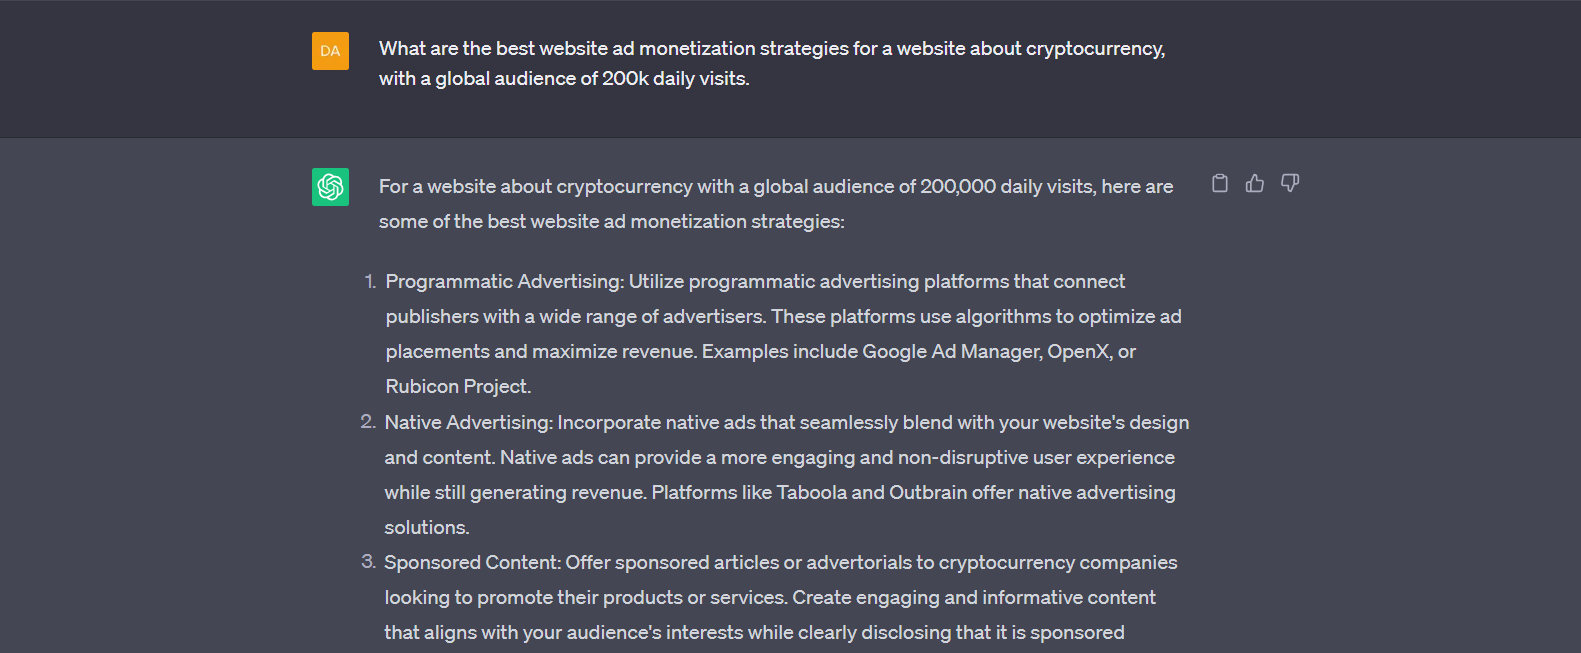Click the "Rubicon Project" text
Screen dimensions: 1581x653
pyautogui.click(x=457, y=387)
